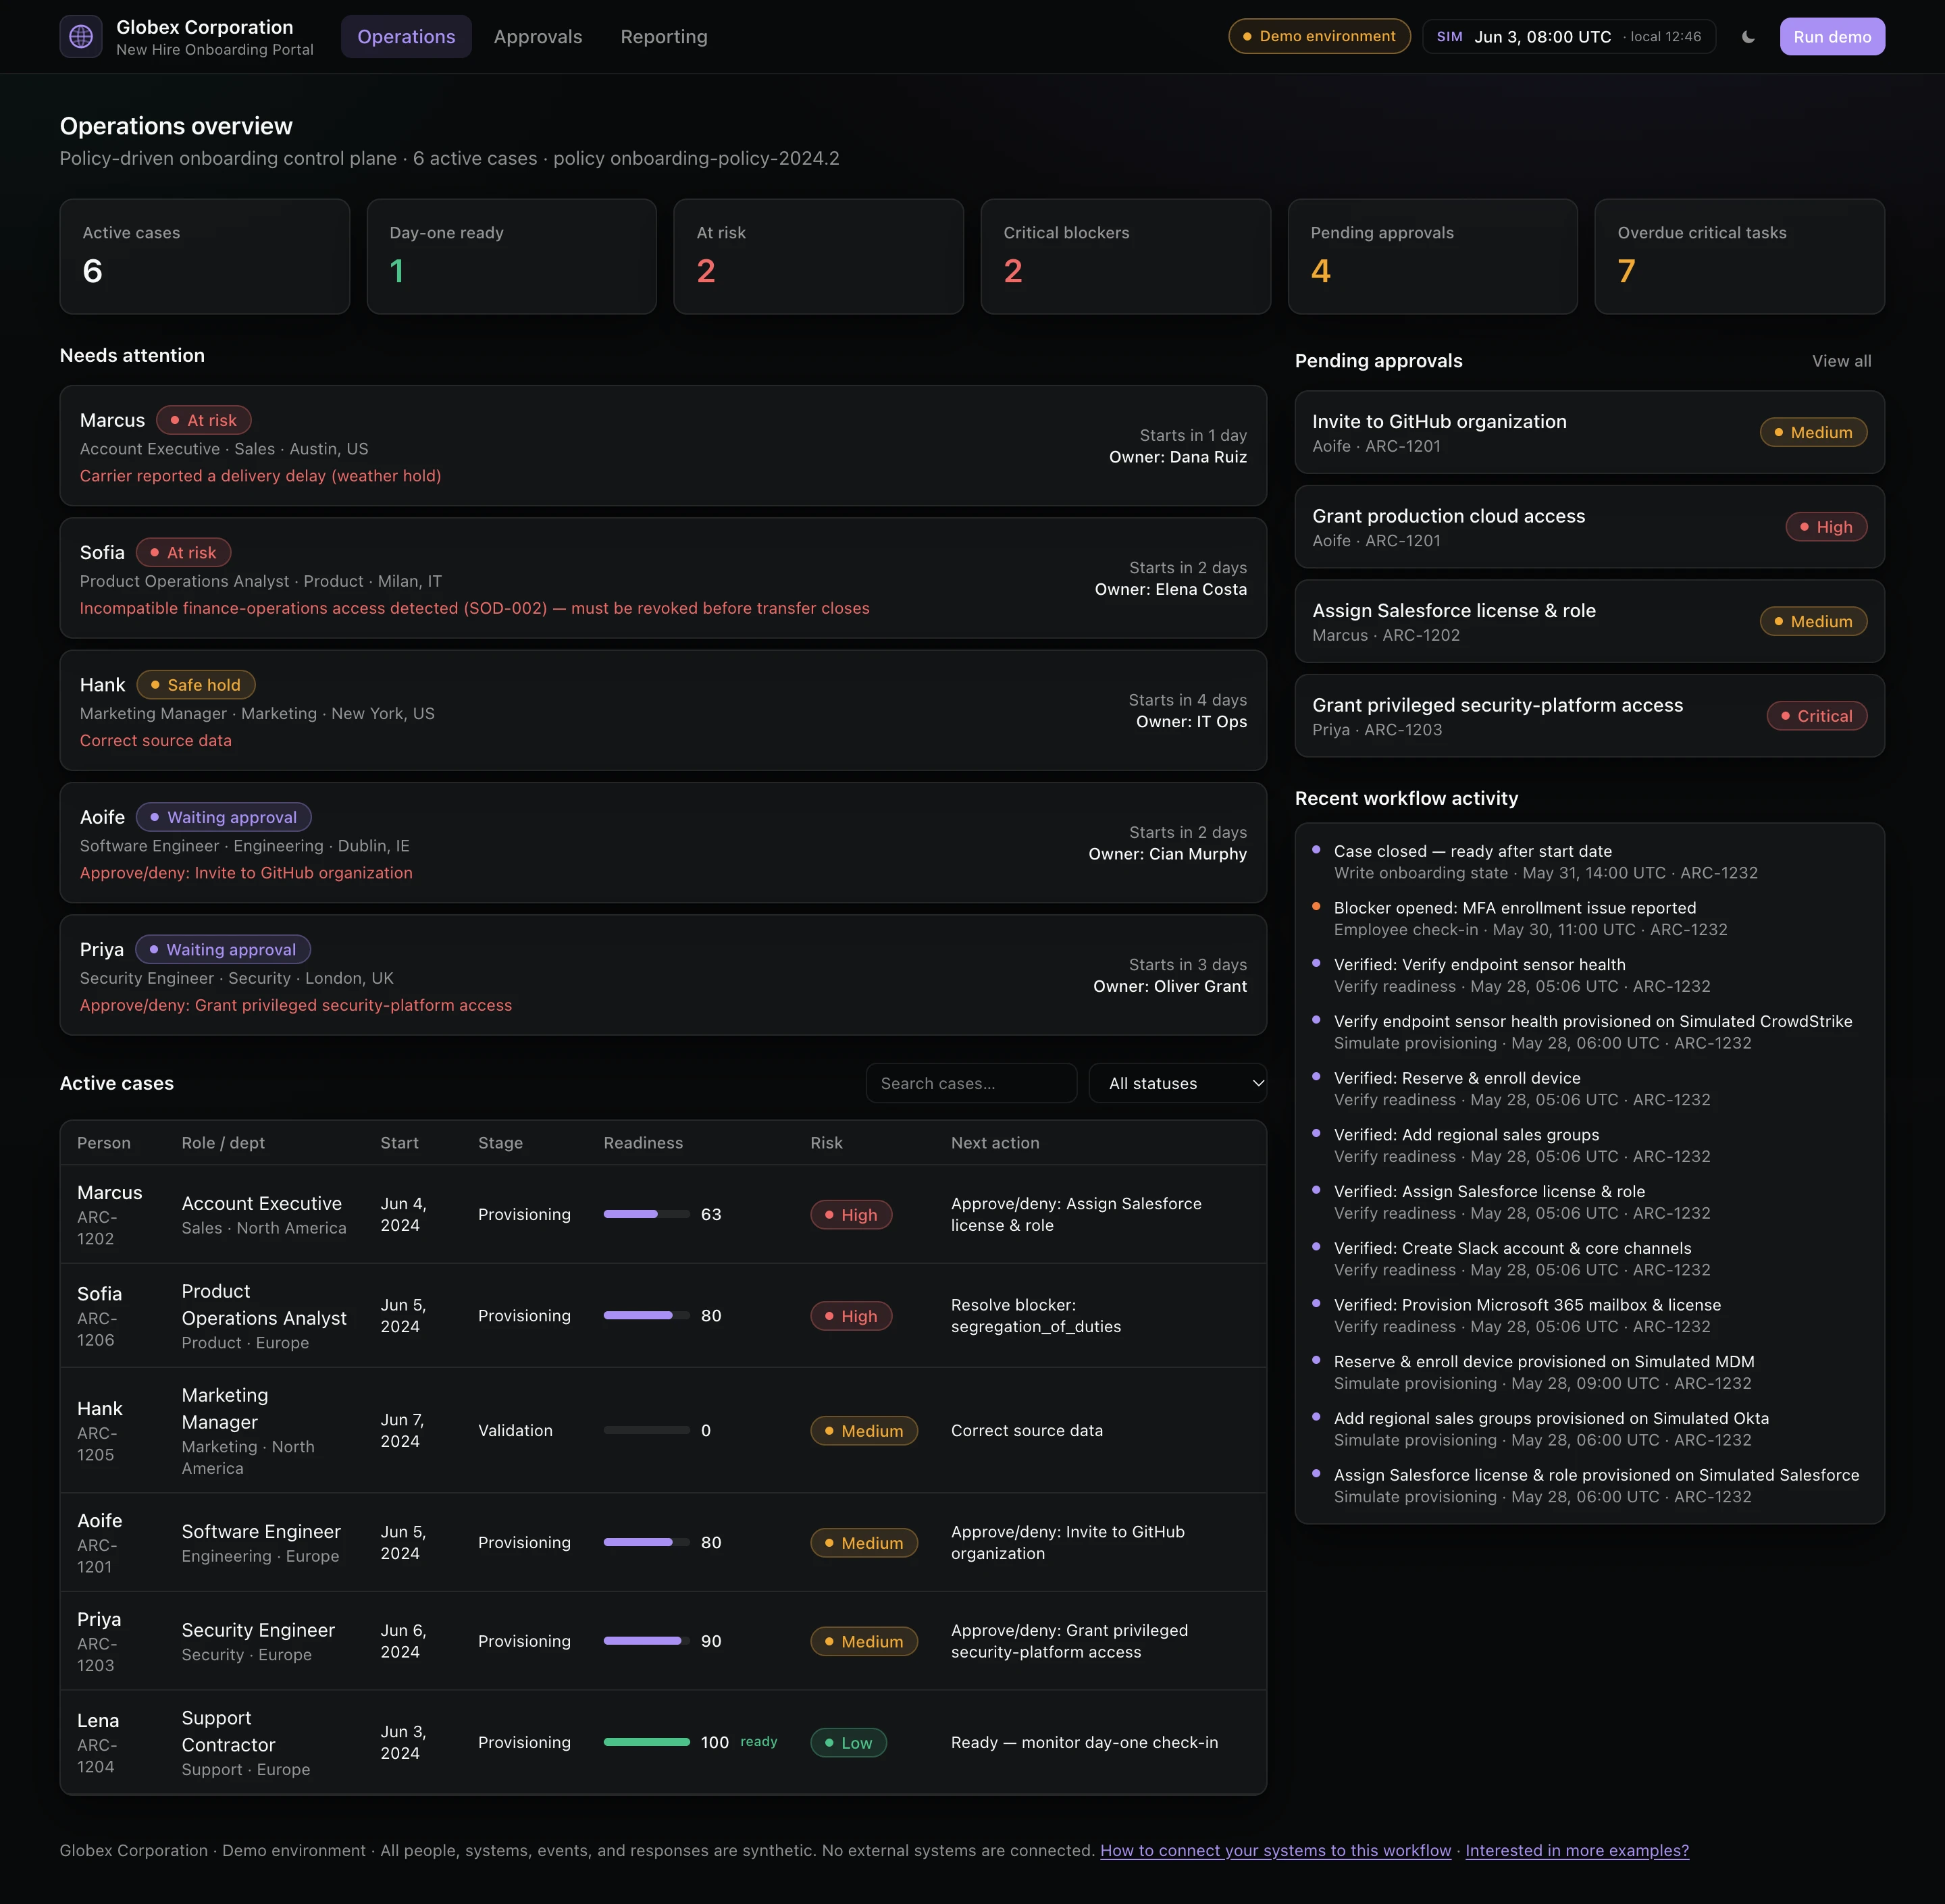Click Blocker opened MFA enrollment activity entry
The width and height of the screenshot is (1945, 1904).
pos(1589,918)
